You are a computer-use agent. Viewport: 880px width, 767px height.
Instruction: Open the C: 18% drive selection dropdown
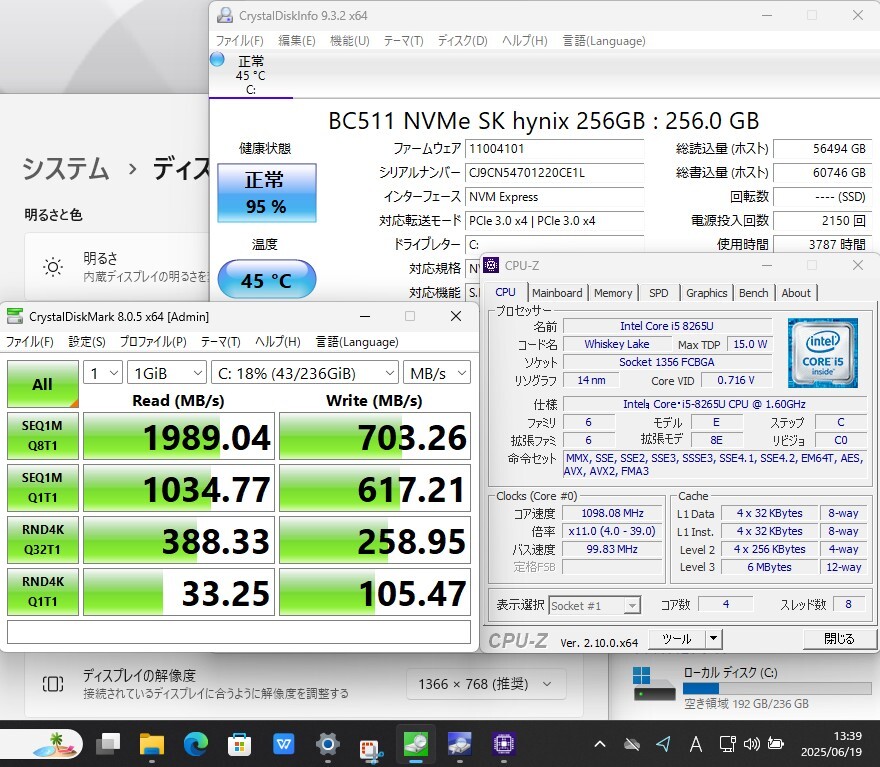click(305, 373)
